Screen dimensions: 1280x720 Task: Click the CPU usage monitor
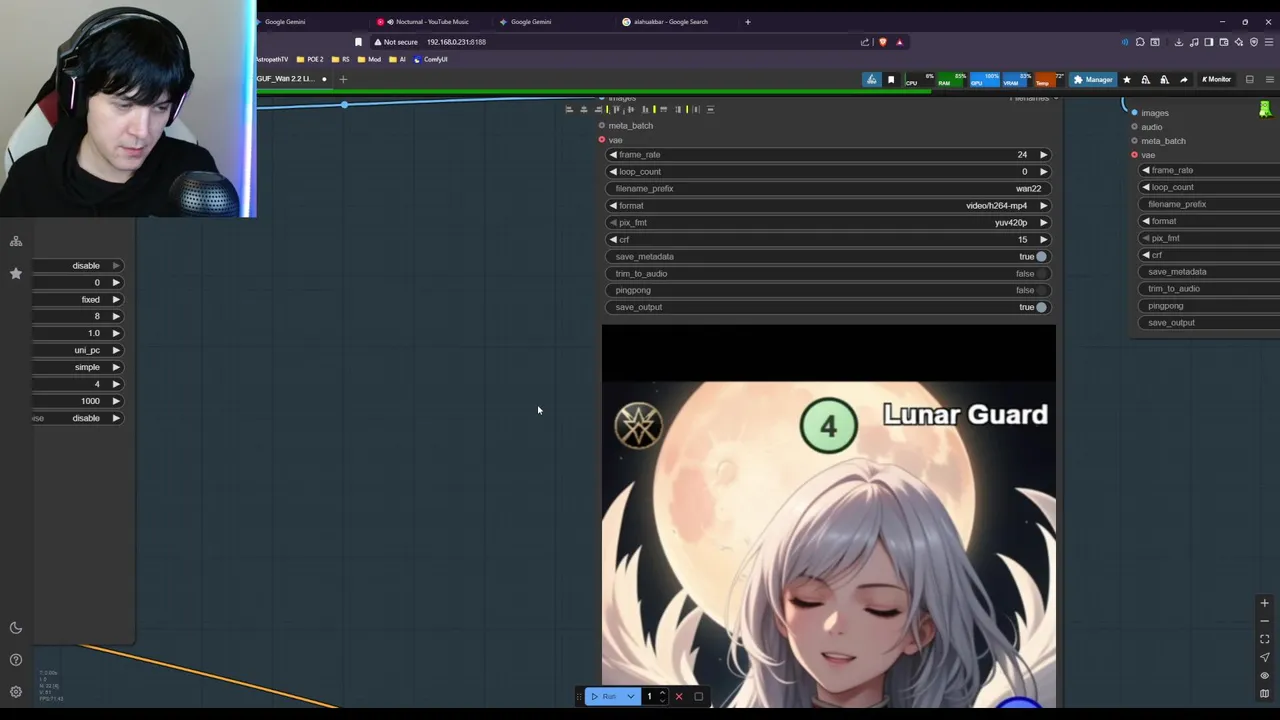[x=919, y=80]
